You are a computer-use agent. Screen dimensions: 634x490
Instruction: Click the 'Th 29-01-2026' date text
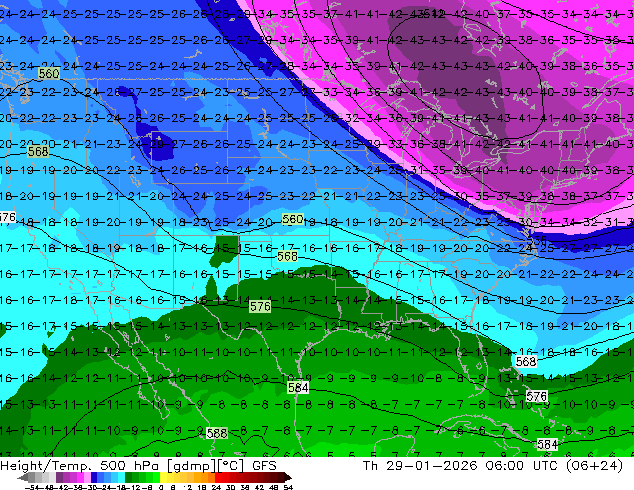tap(420, 466)
